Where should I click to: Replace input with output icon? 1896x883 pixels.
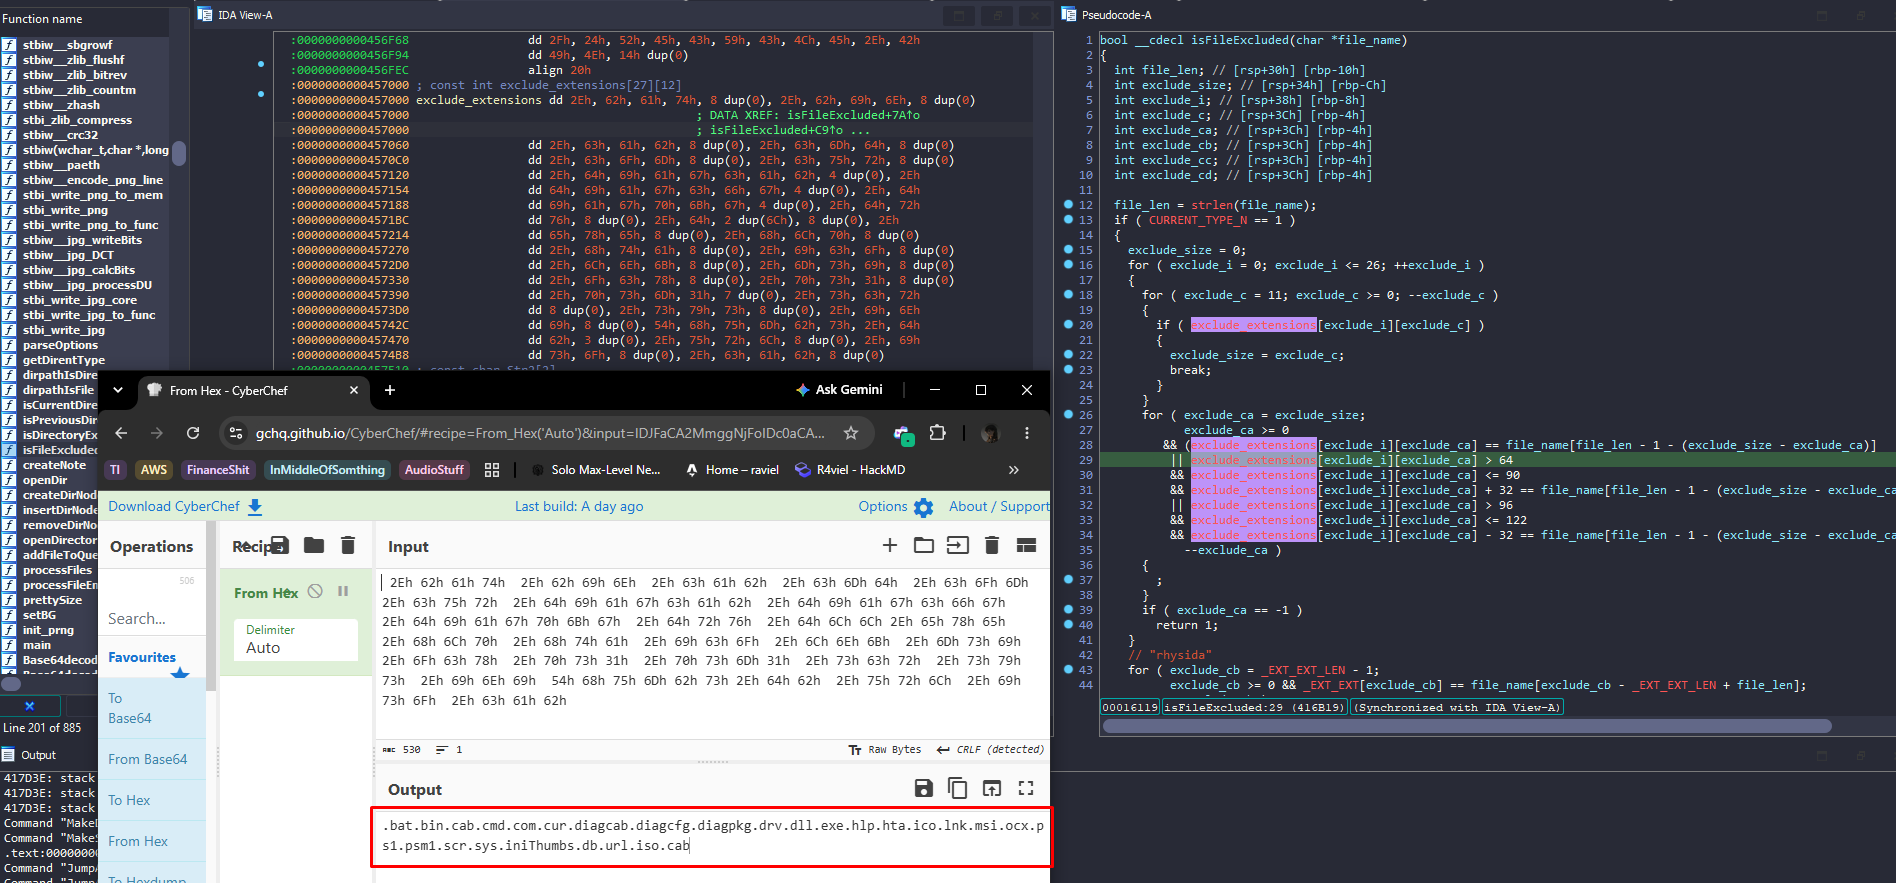(992, 788)
